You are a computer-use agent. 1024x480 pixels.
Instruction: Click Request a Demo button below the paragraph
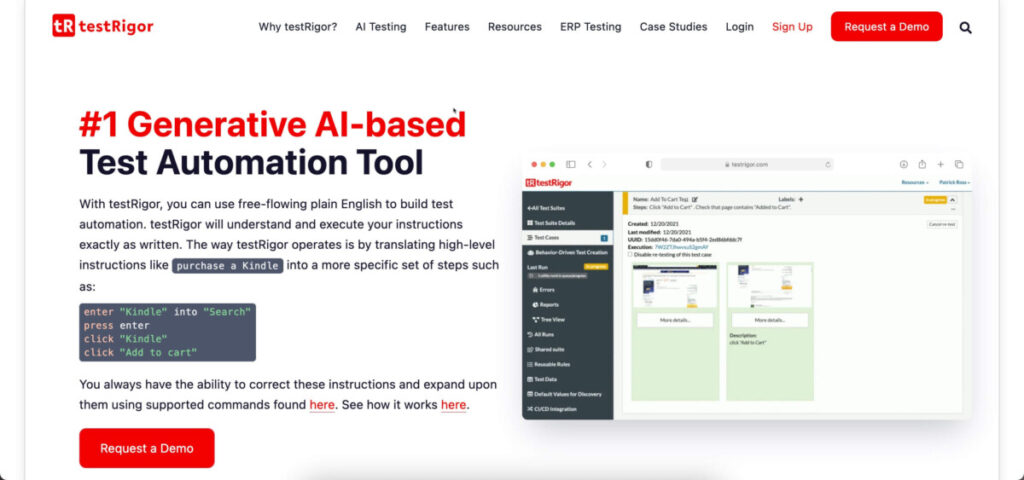pos(147,448)
